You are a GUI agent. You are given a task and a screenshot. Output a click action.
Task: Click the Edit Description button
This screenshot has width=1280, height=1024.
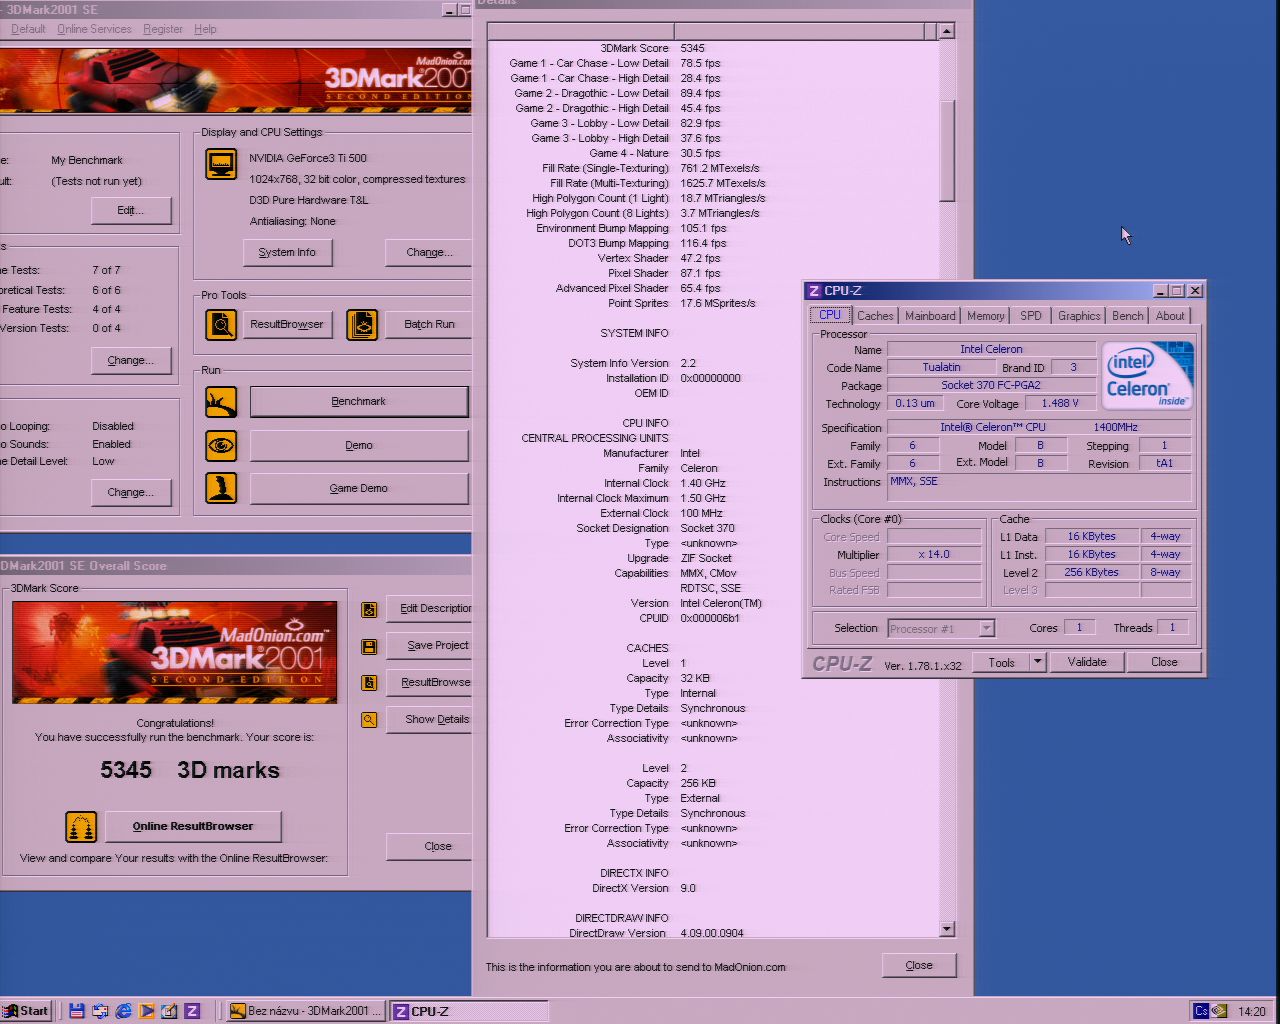click(x=430, y=609)
